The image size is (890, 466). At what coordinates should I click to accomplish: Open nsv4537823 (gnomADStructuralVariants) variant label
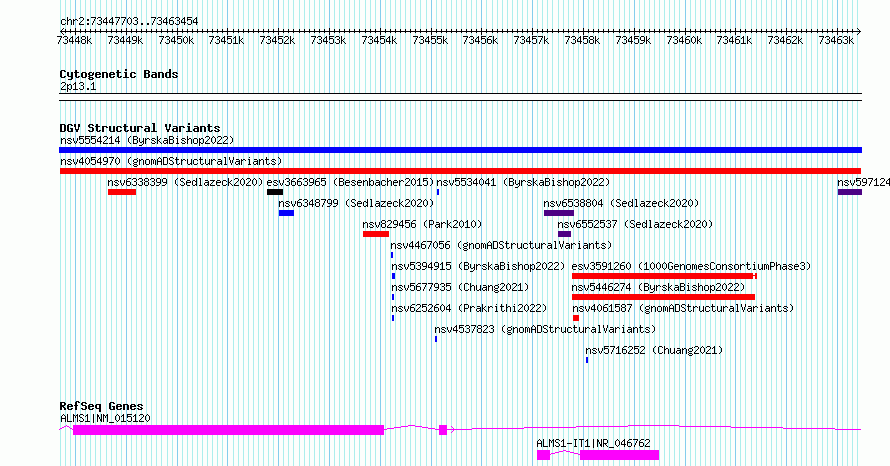[545, 329]
